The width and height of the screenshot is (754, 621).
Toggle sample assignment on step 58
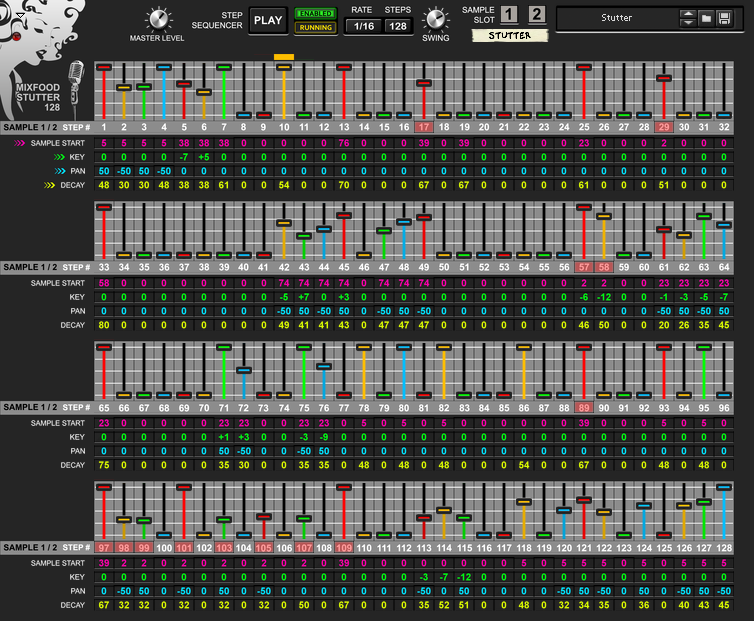click(604, 267)
